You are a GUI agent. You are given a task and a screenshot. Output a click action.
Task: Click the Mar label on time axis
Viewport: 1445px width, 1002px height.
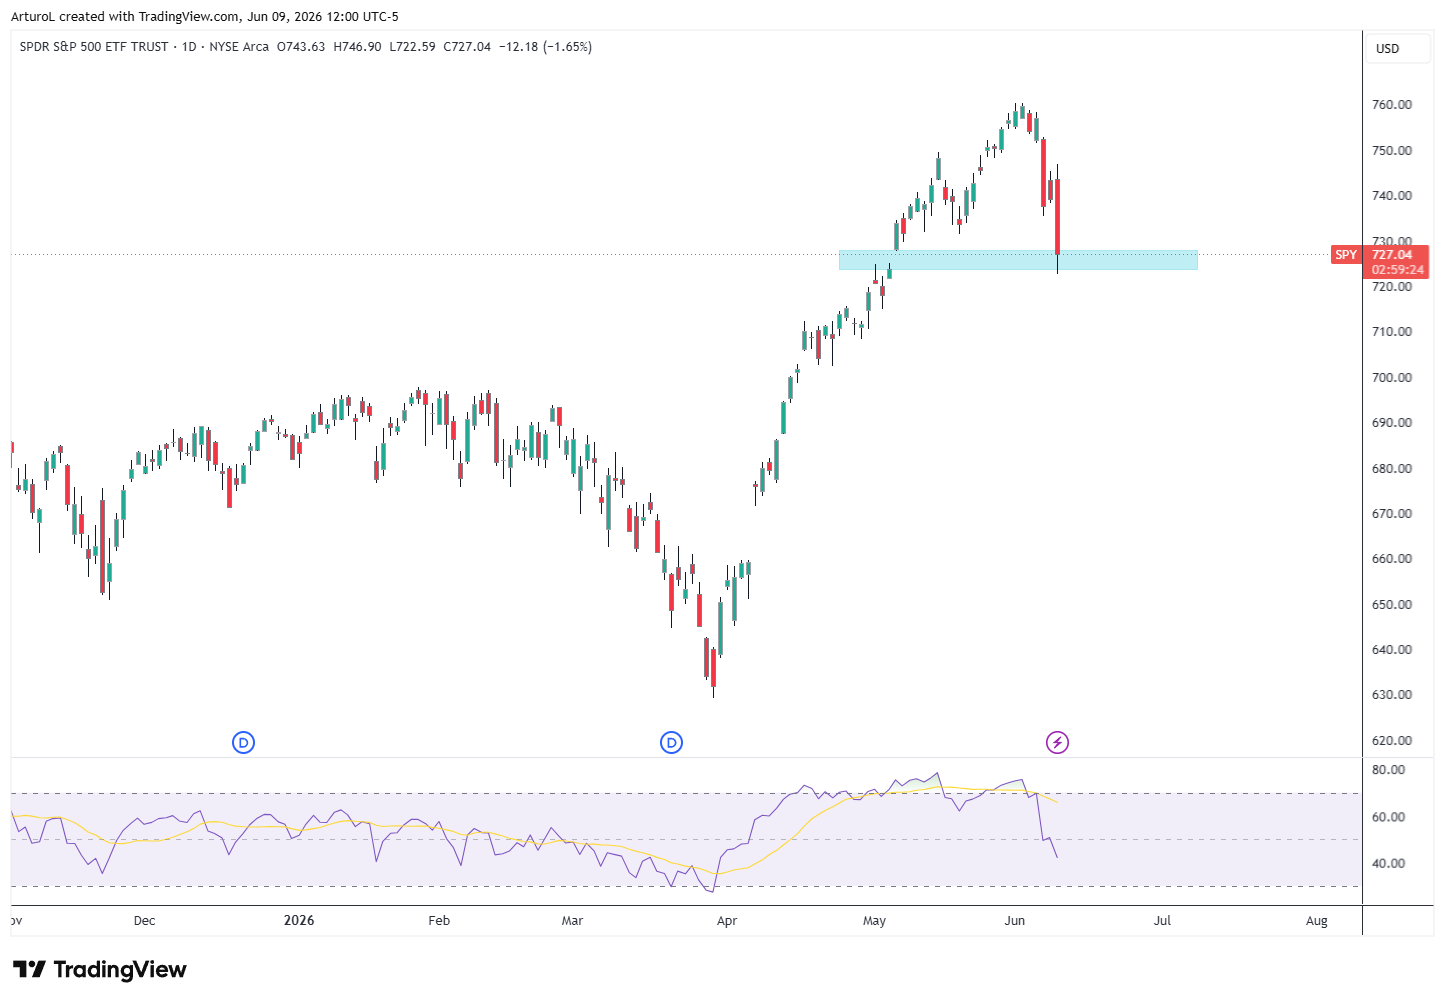pos(572,921)
